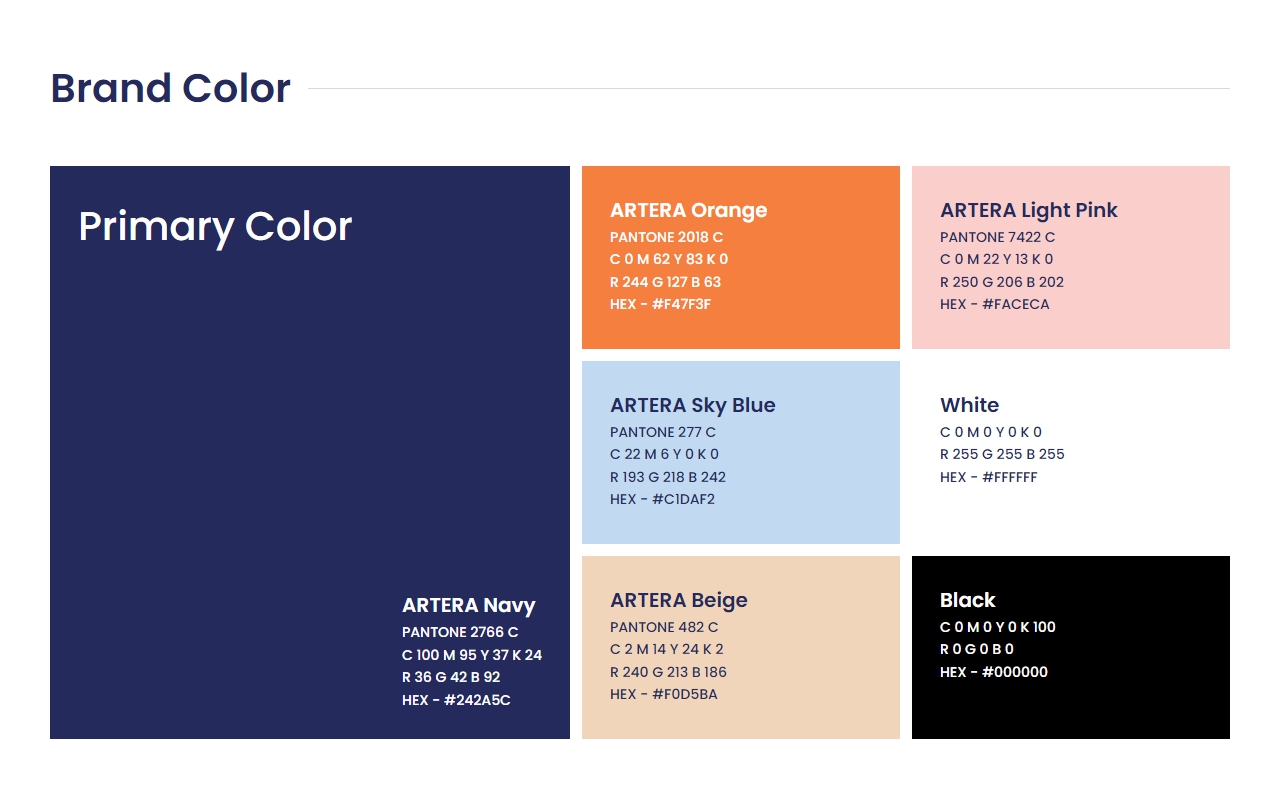1278x803 pixels.
Task: Select the PANTONE 2766 C line
Action: (x=460, y=632)
